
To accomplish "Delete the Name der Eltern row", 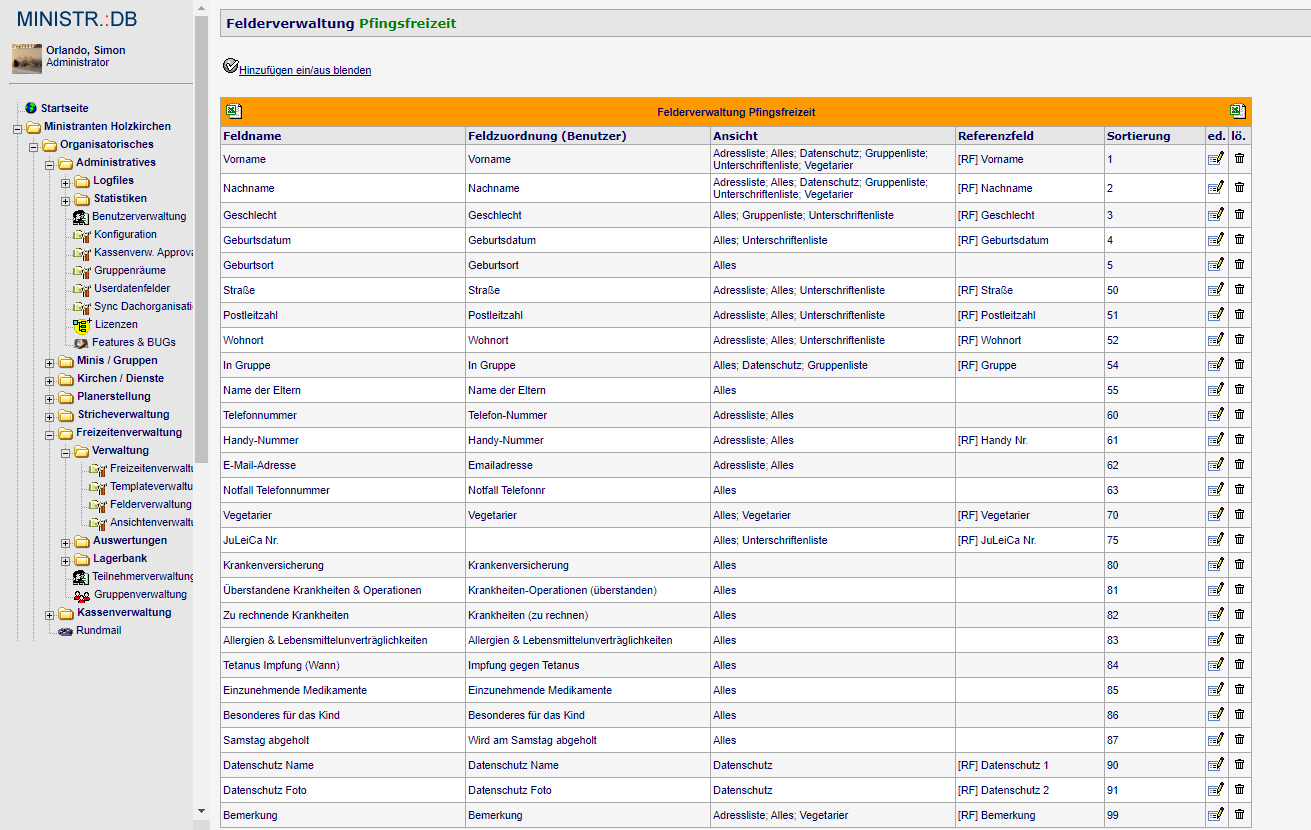I will (1240, 389).
